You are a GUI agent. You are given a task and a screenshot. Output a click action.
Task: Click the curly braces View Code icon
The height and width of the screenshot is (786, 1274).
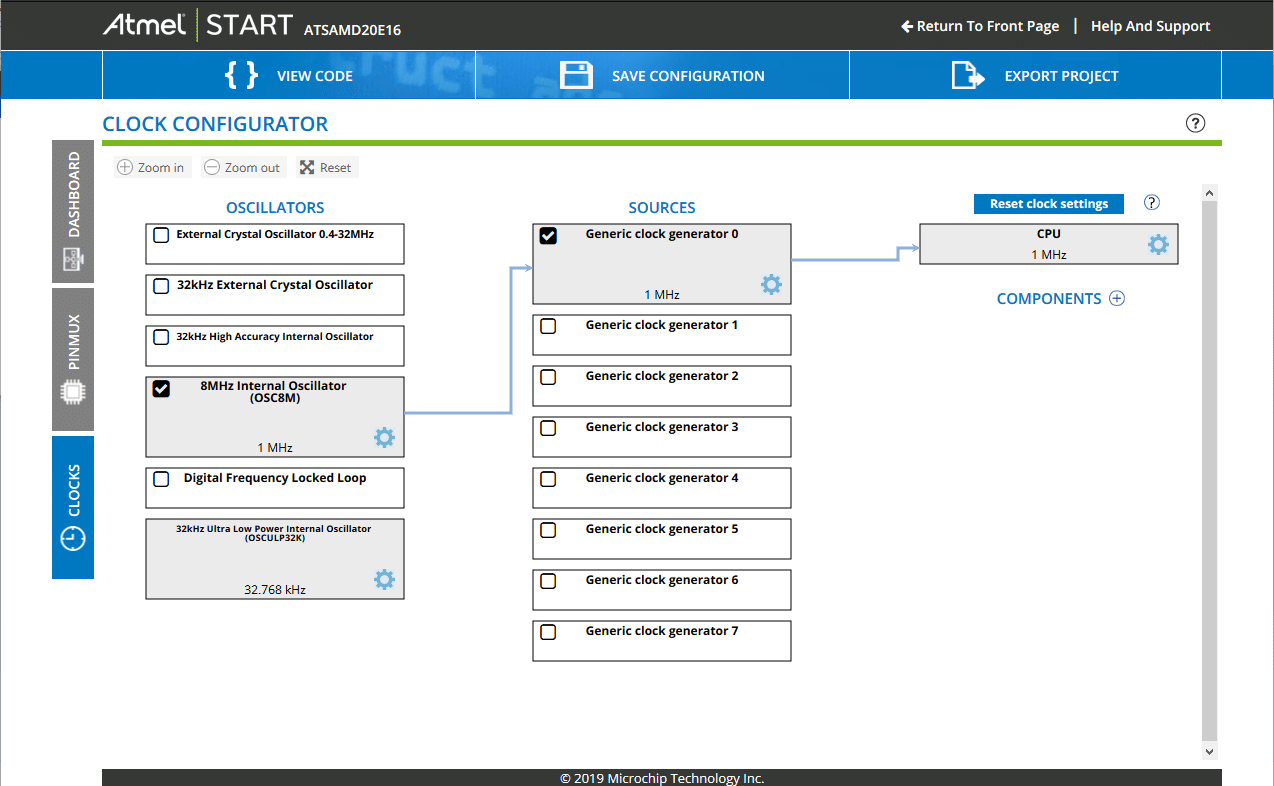point(241,75)
